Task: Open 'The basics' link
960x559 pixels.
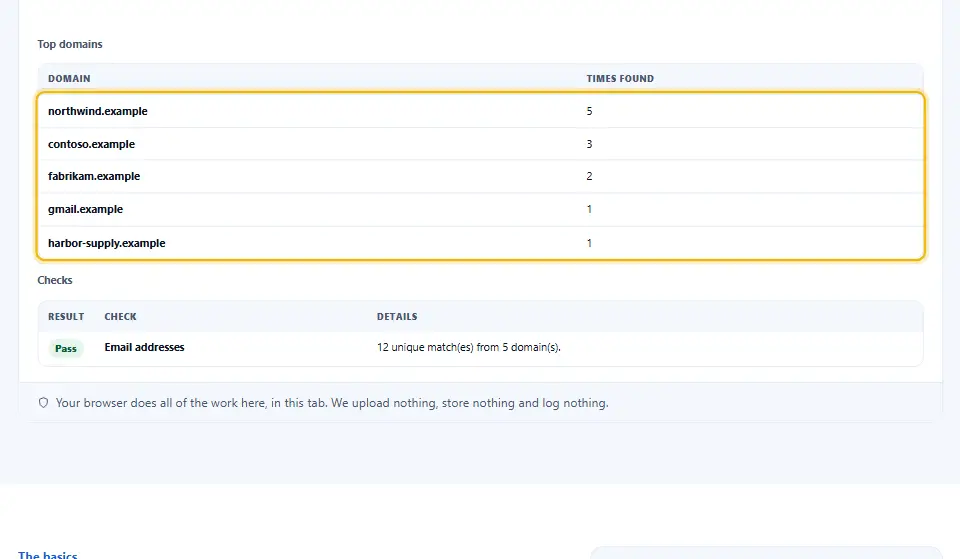Action: coord(48,555)
